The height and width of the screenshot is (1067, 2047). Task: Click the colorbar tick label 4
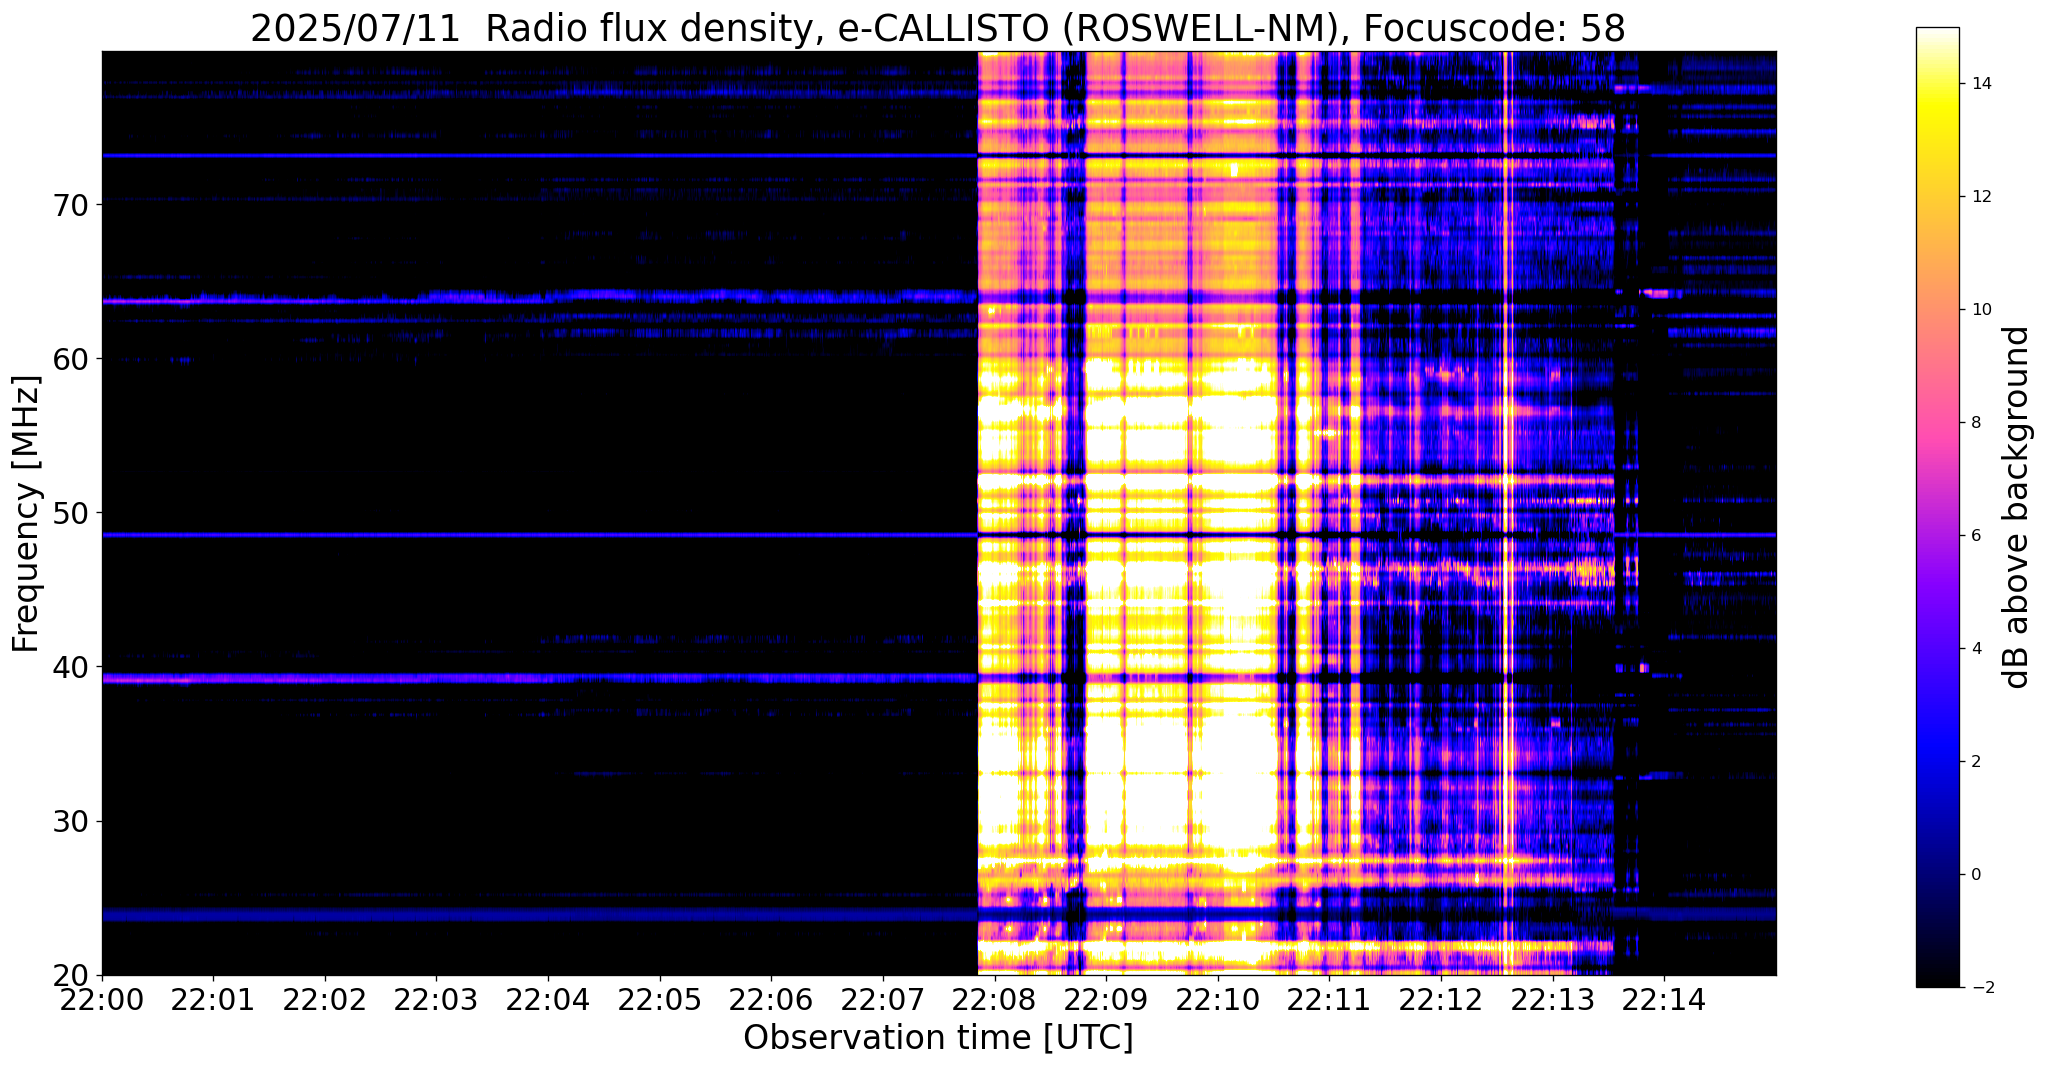1974,648
